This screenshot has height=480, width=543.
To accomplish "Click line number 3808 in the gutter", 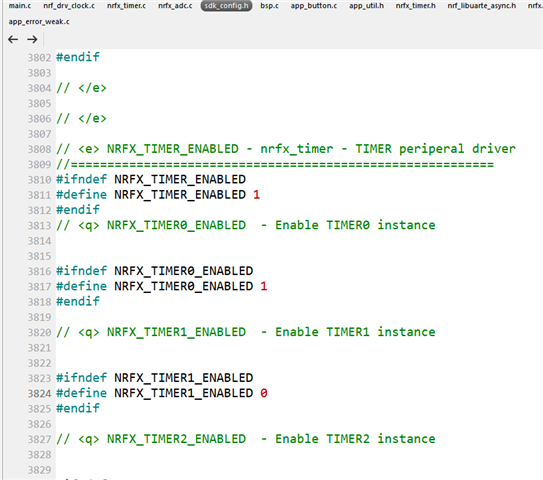I will click(39, 149).
